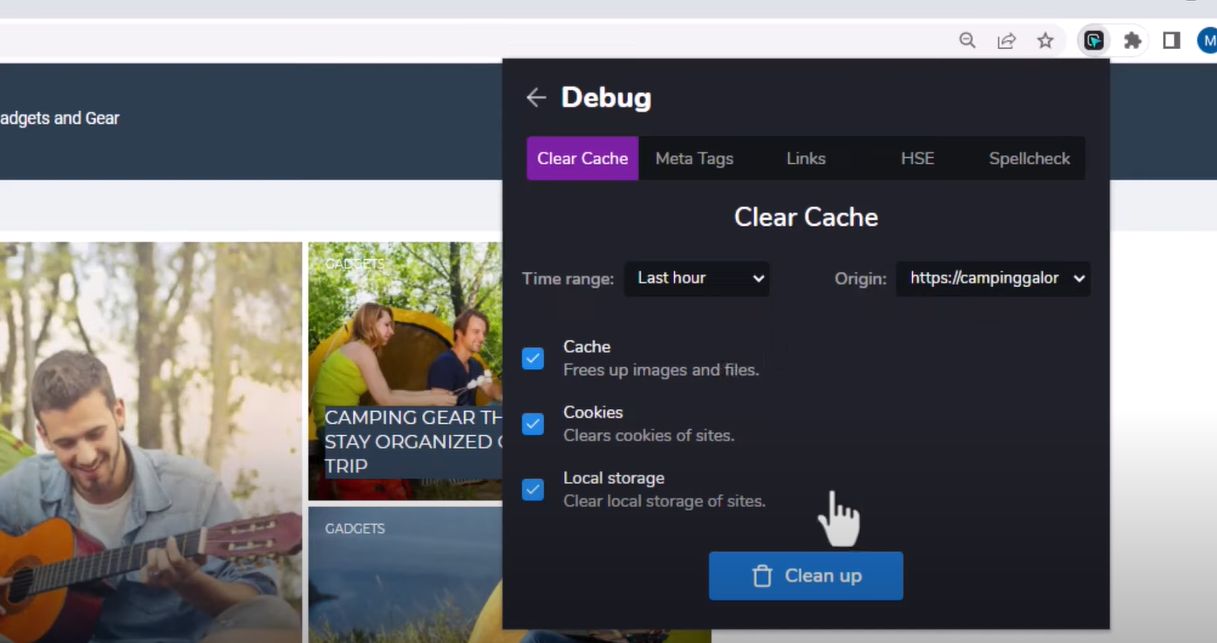Screen dimensions: 1217x643
Task: Open the Chrome profile avatar
Action: (x=1207, y=41)
